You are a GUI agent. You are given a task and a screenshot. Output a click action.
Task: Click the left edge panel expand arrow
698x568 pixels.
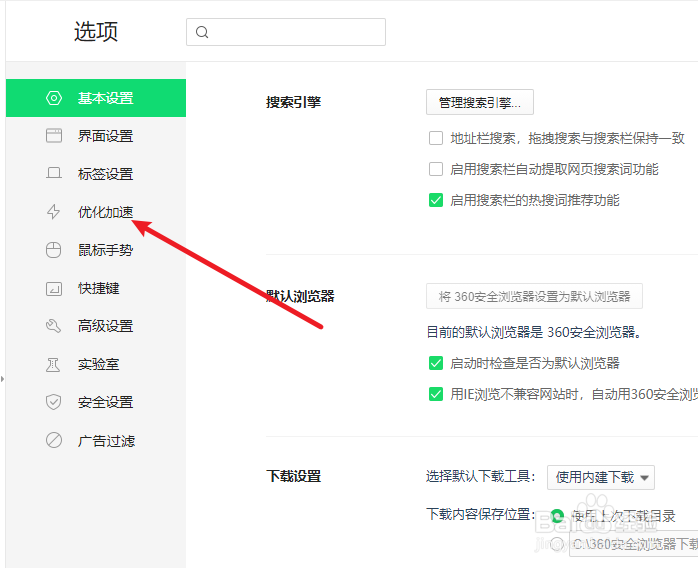[2, 379]
